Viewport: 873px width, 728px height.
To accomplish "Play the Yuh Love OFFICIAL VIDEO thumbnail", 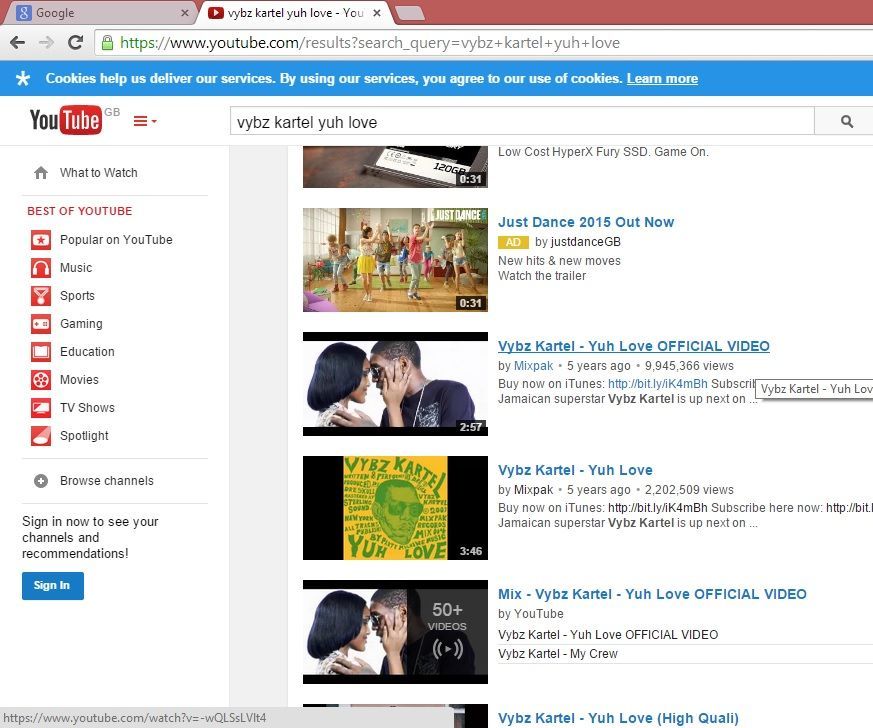I will (x=395, y=384).
